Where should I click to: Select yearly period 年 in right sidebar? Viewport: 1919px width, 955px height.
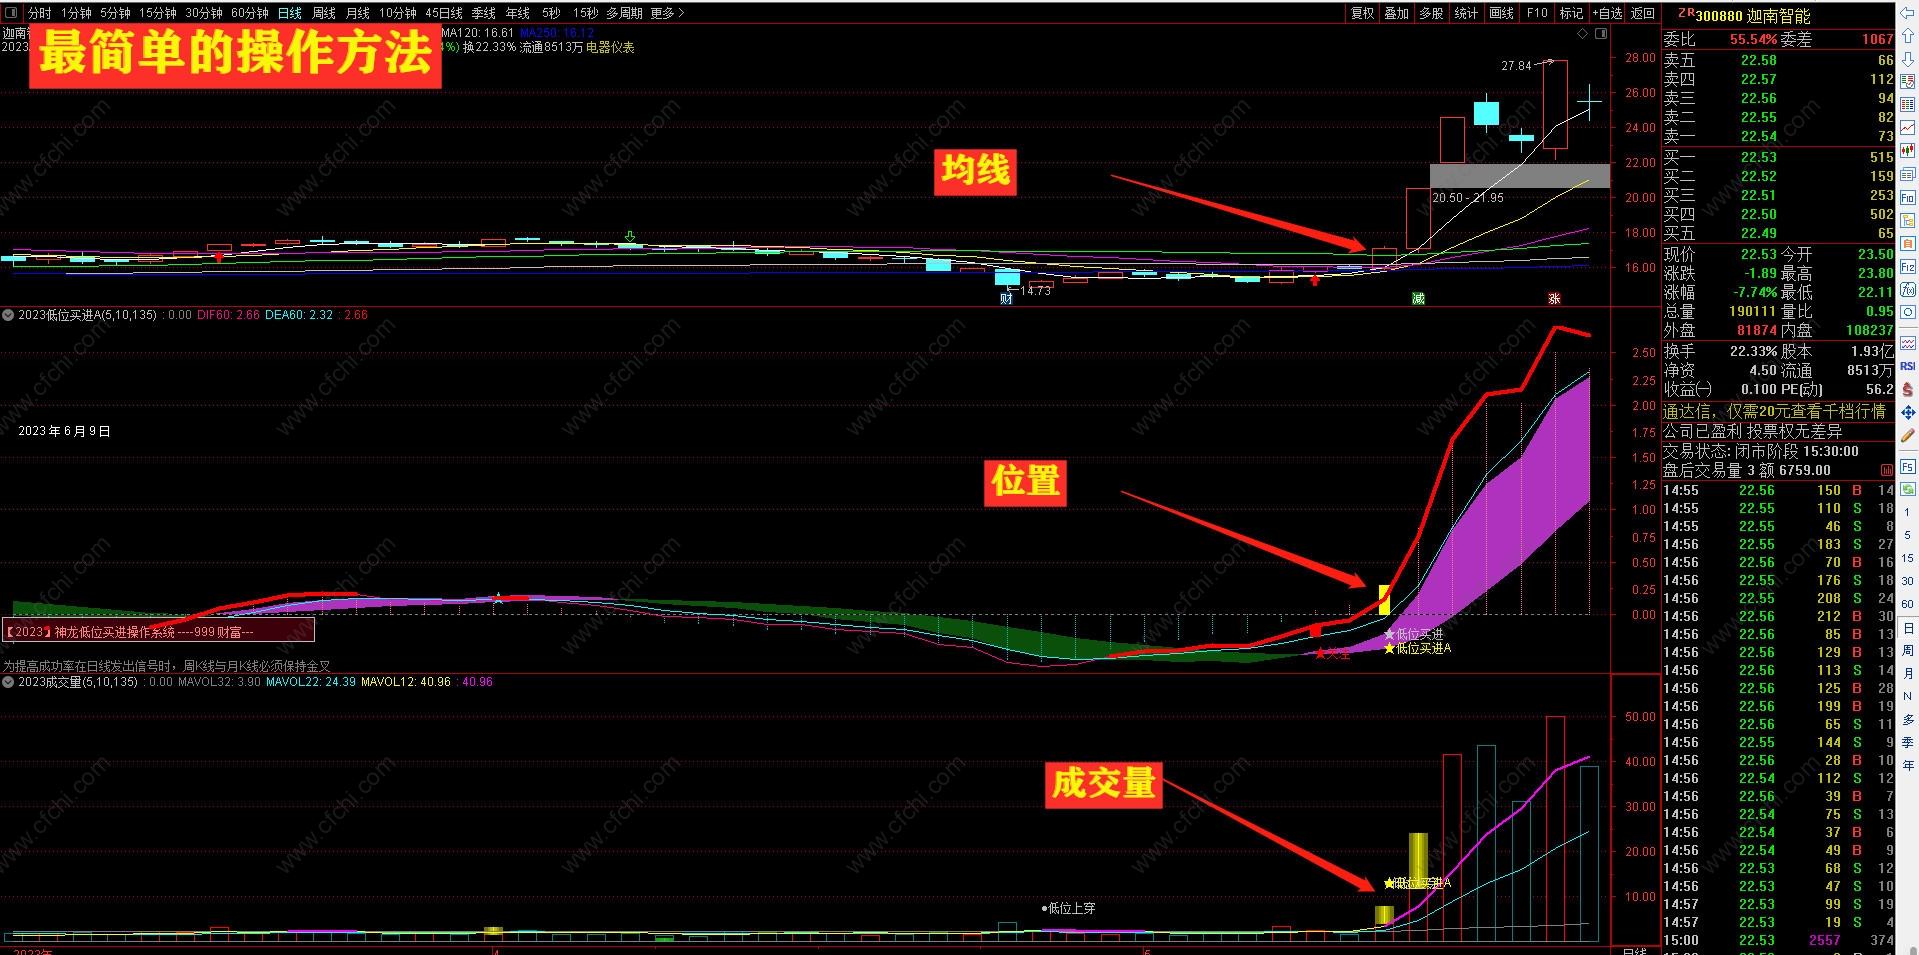click(x=1908, y=765)
